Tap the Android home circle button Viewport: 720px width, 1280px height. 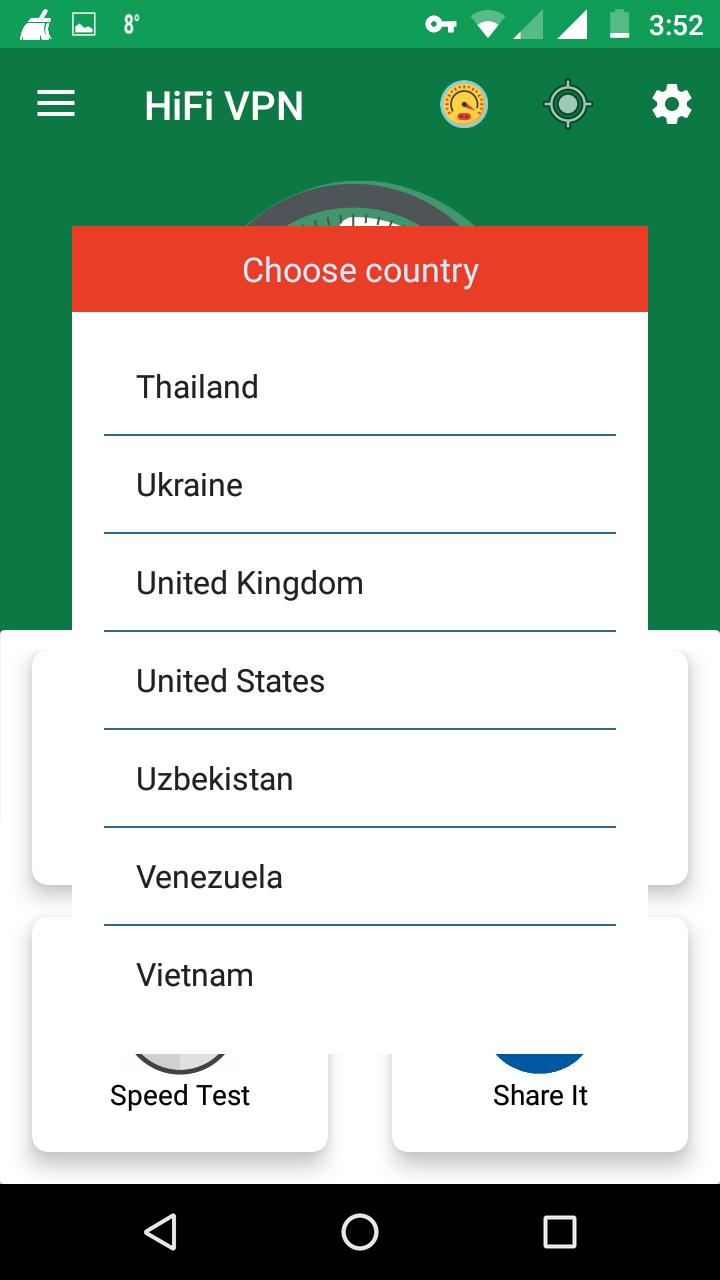tap(360, 1232)
